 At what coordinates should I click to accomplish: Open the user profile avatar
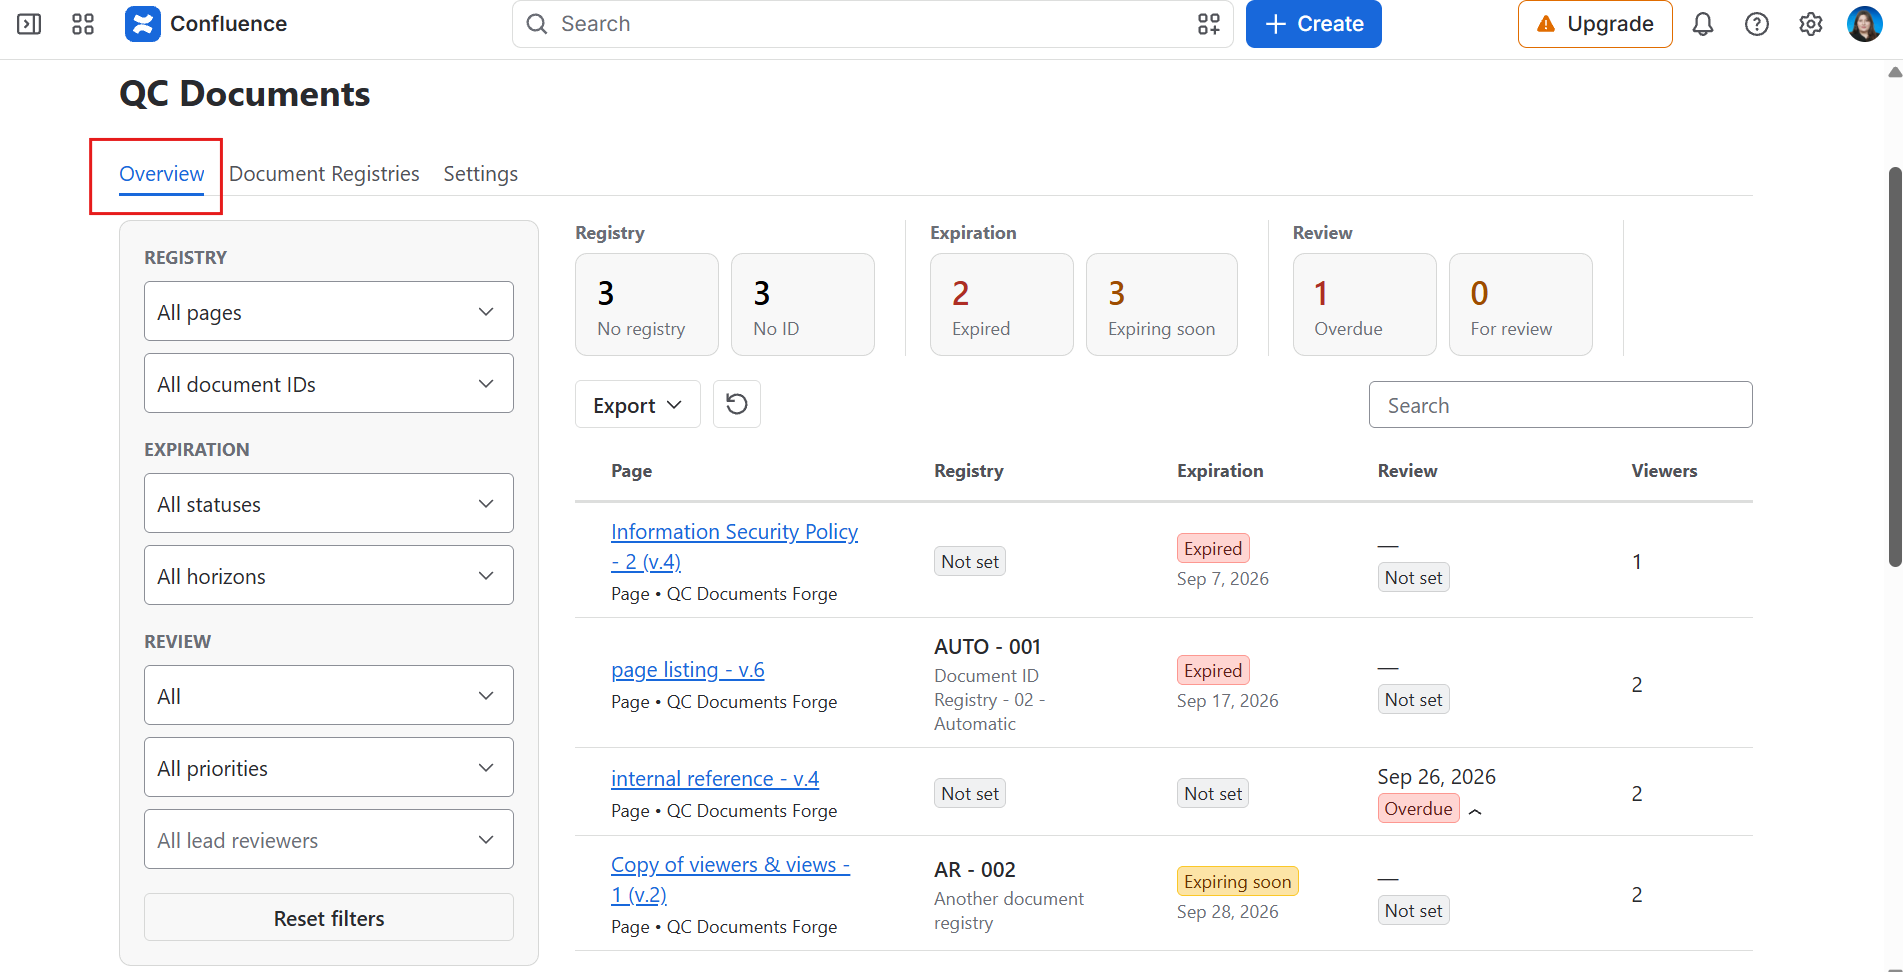[x=1865, y=24]
